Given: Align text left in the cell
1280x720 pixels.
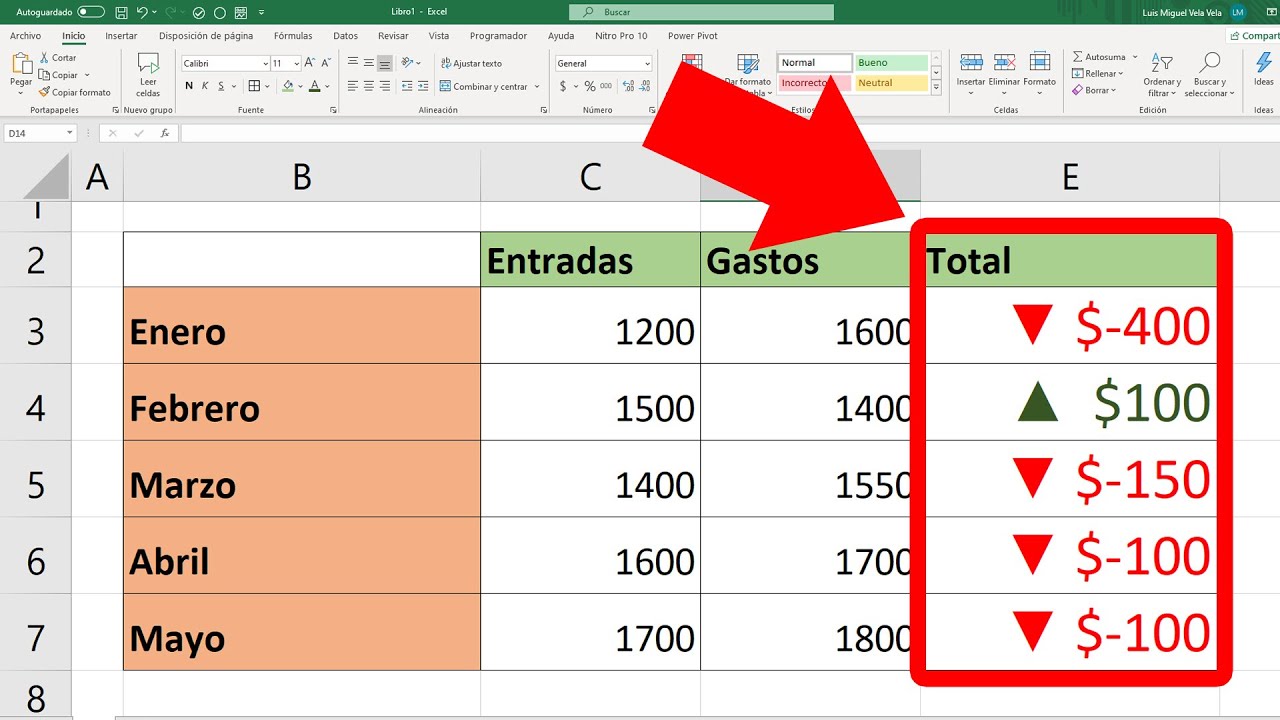Looking at the screenshot, I should [352, 86].
